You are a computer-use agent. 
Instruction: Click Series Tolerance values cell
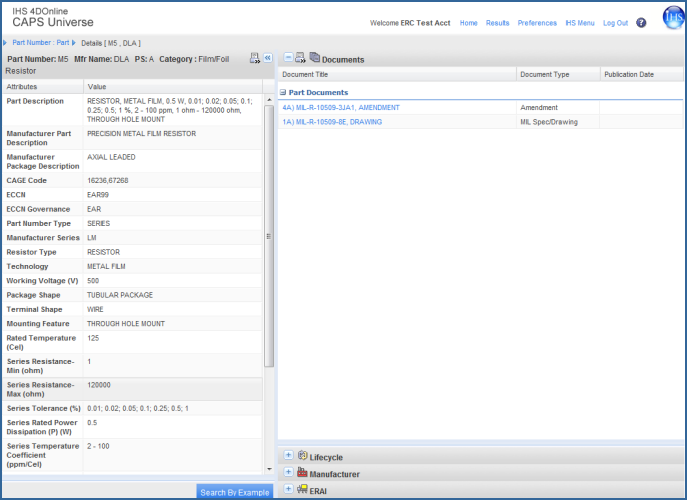click(x=173, y=408)
